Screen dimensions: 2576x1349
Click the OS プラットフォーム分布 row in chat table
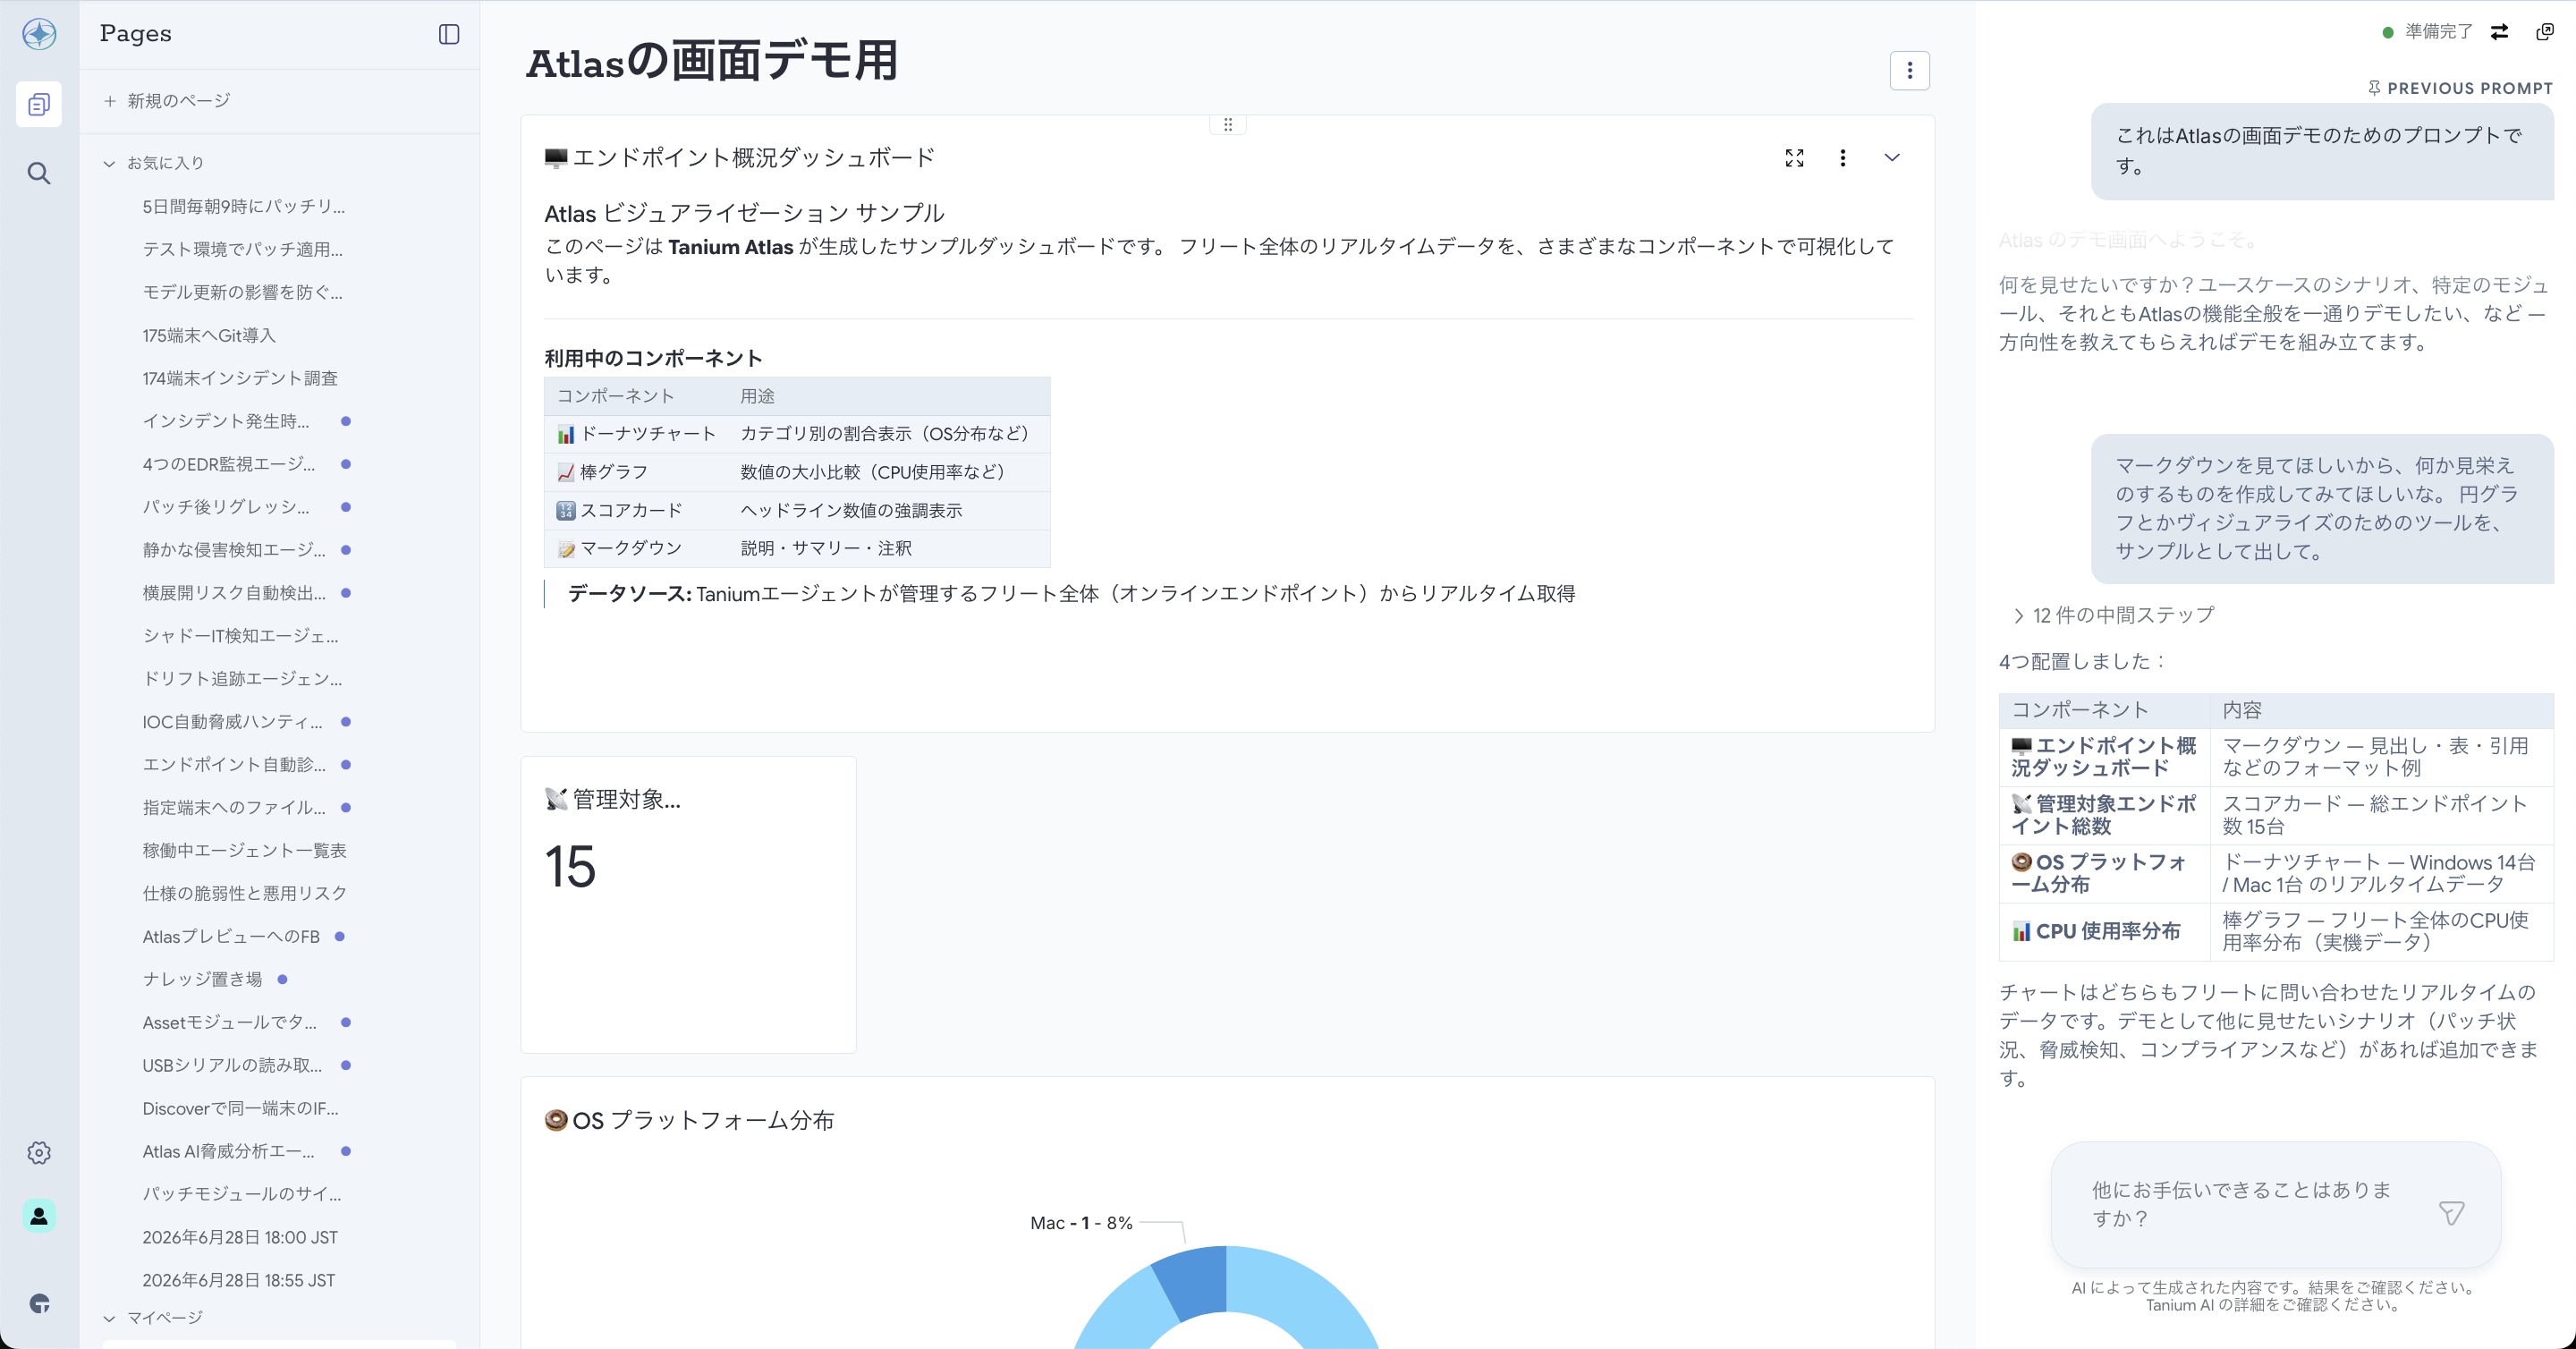click(2276, 873)
